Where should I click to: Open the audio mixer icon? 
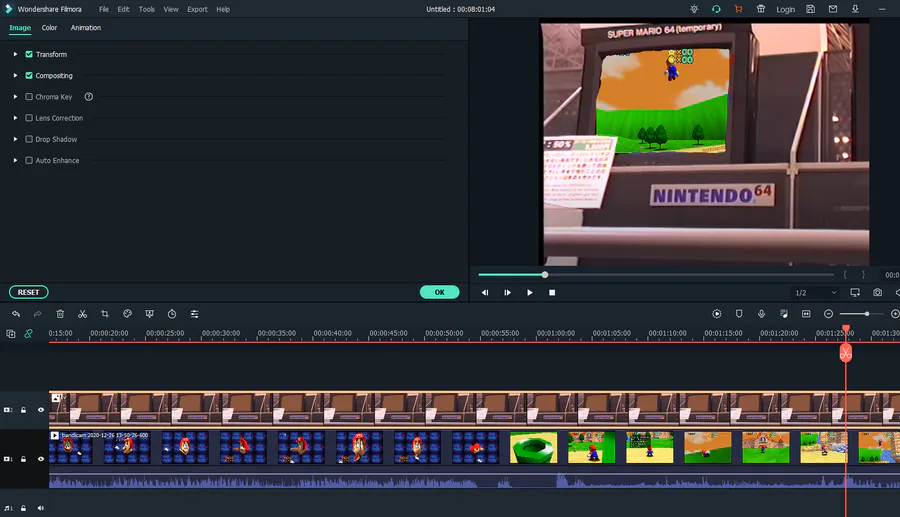(x=784, y=314)
